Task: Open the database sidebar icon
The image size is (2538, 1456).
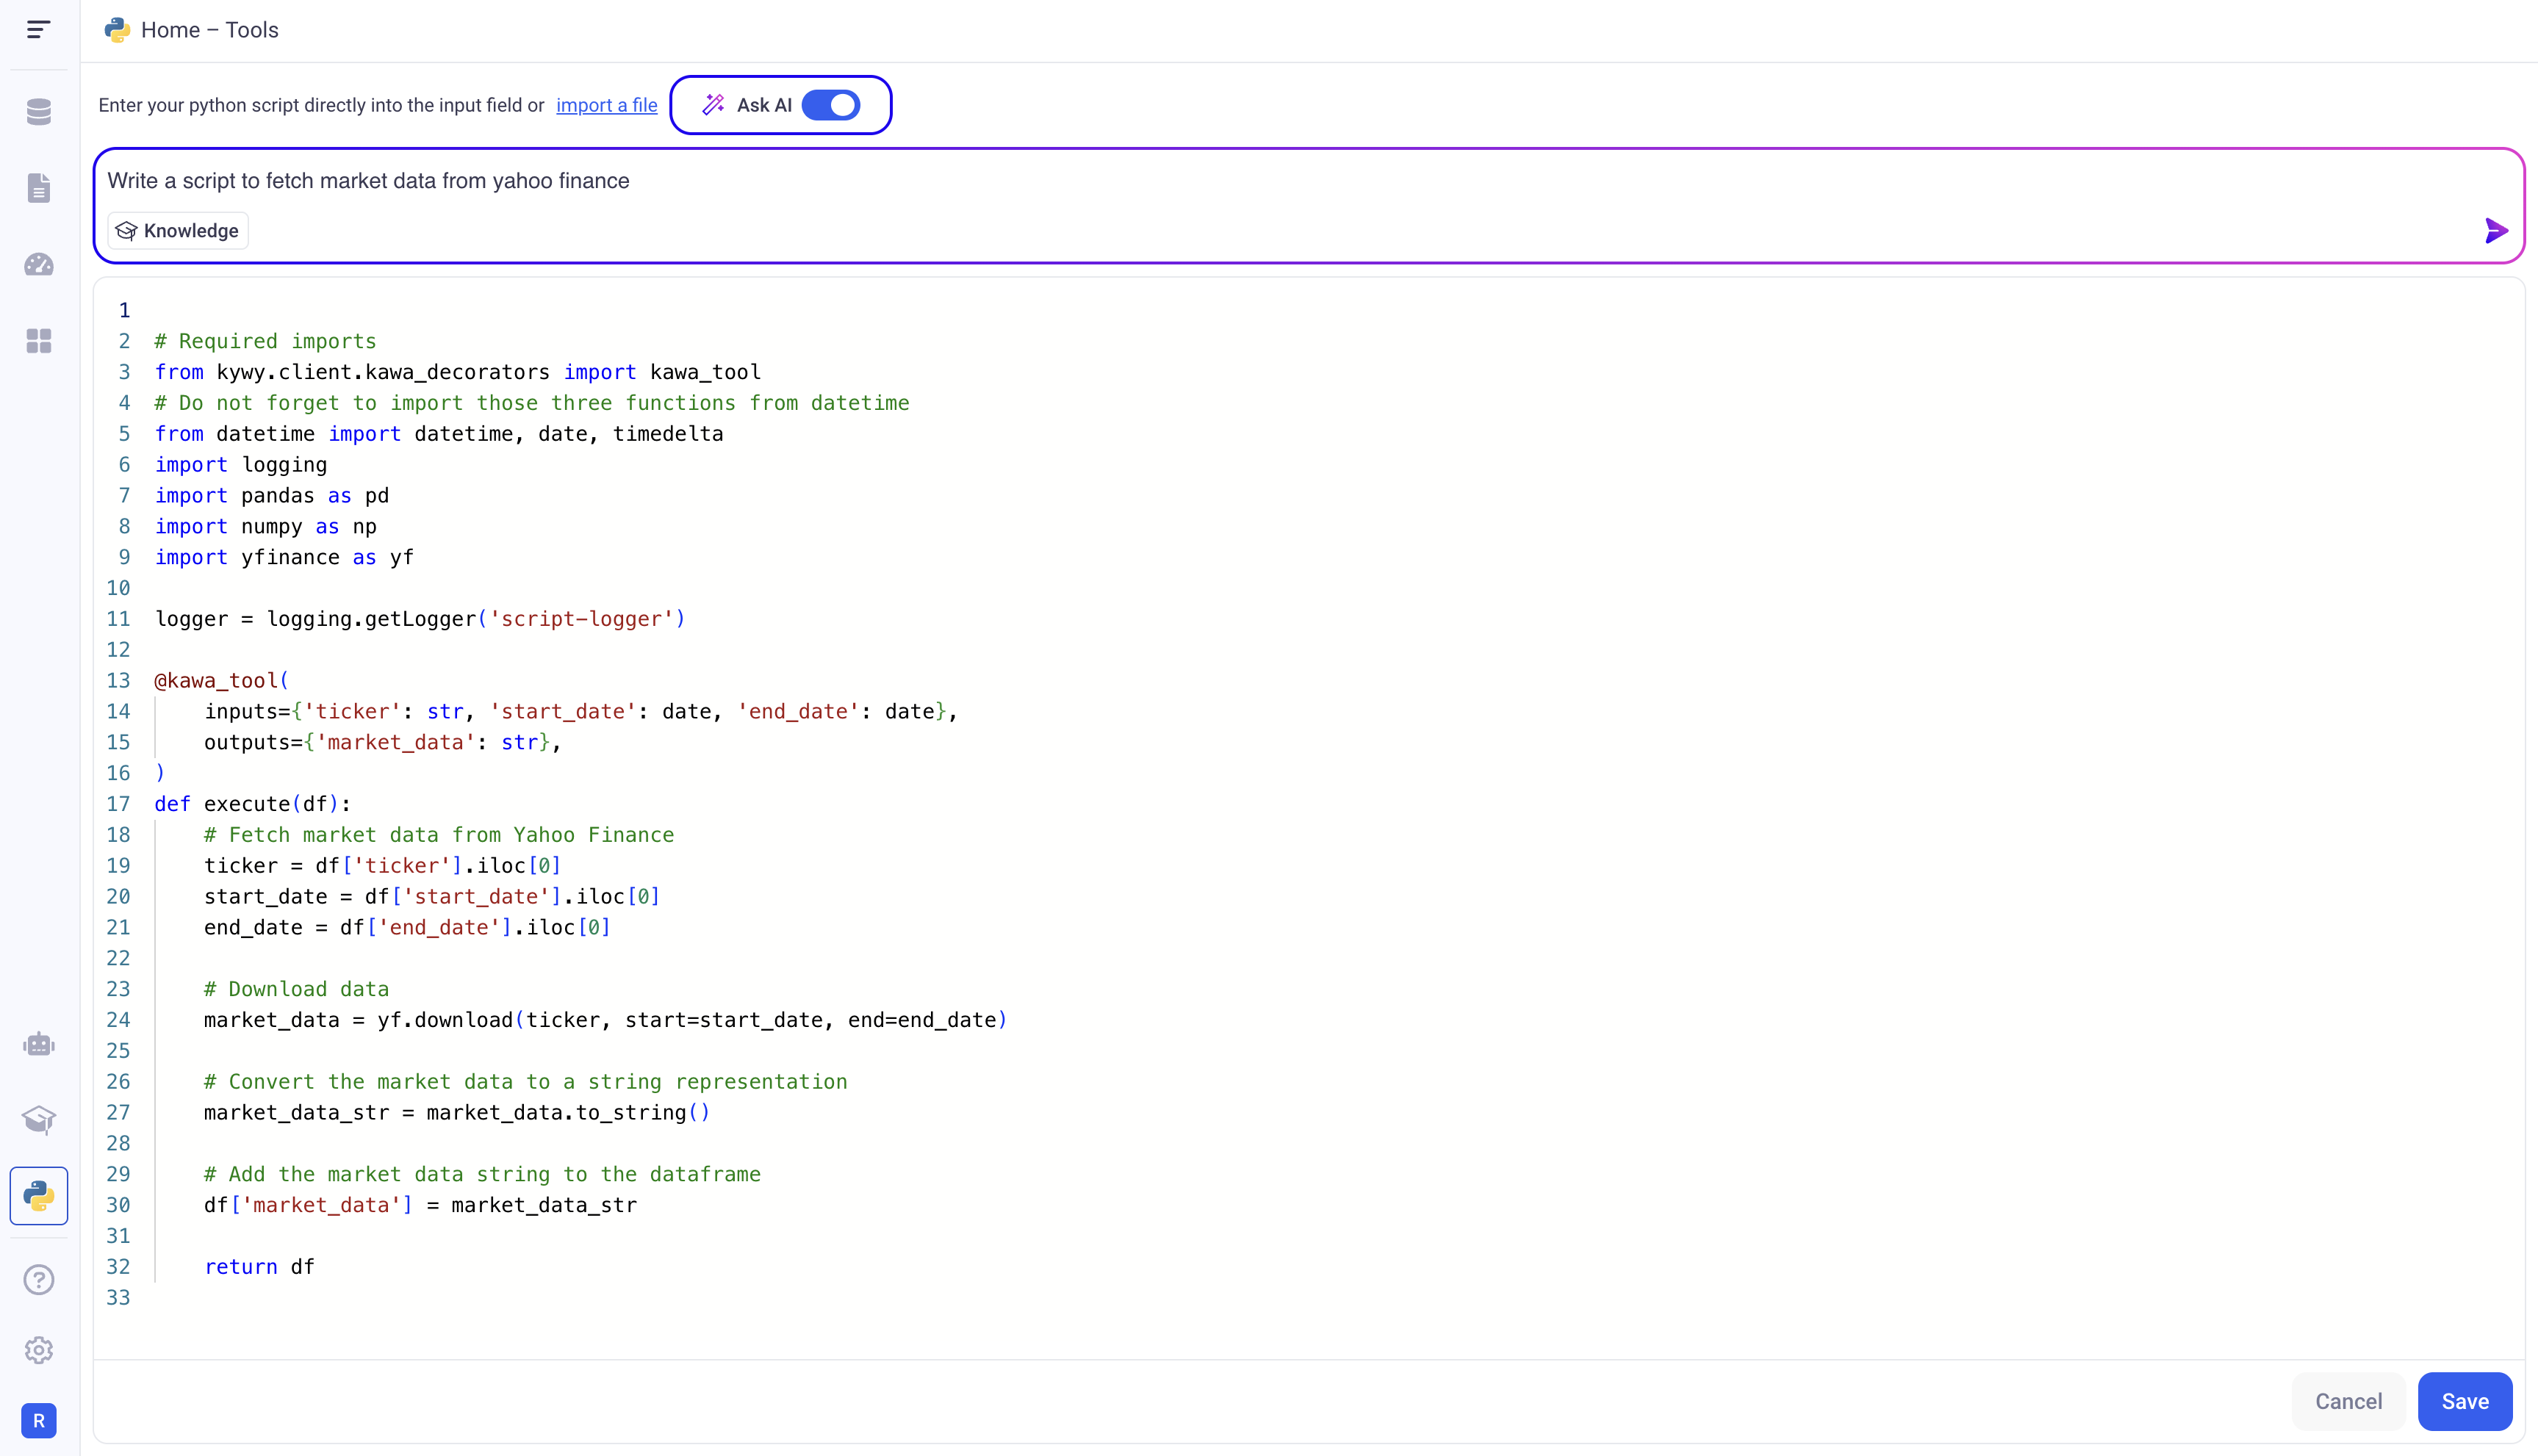Action: pyautogui.click(x=38, y=112)
